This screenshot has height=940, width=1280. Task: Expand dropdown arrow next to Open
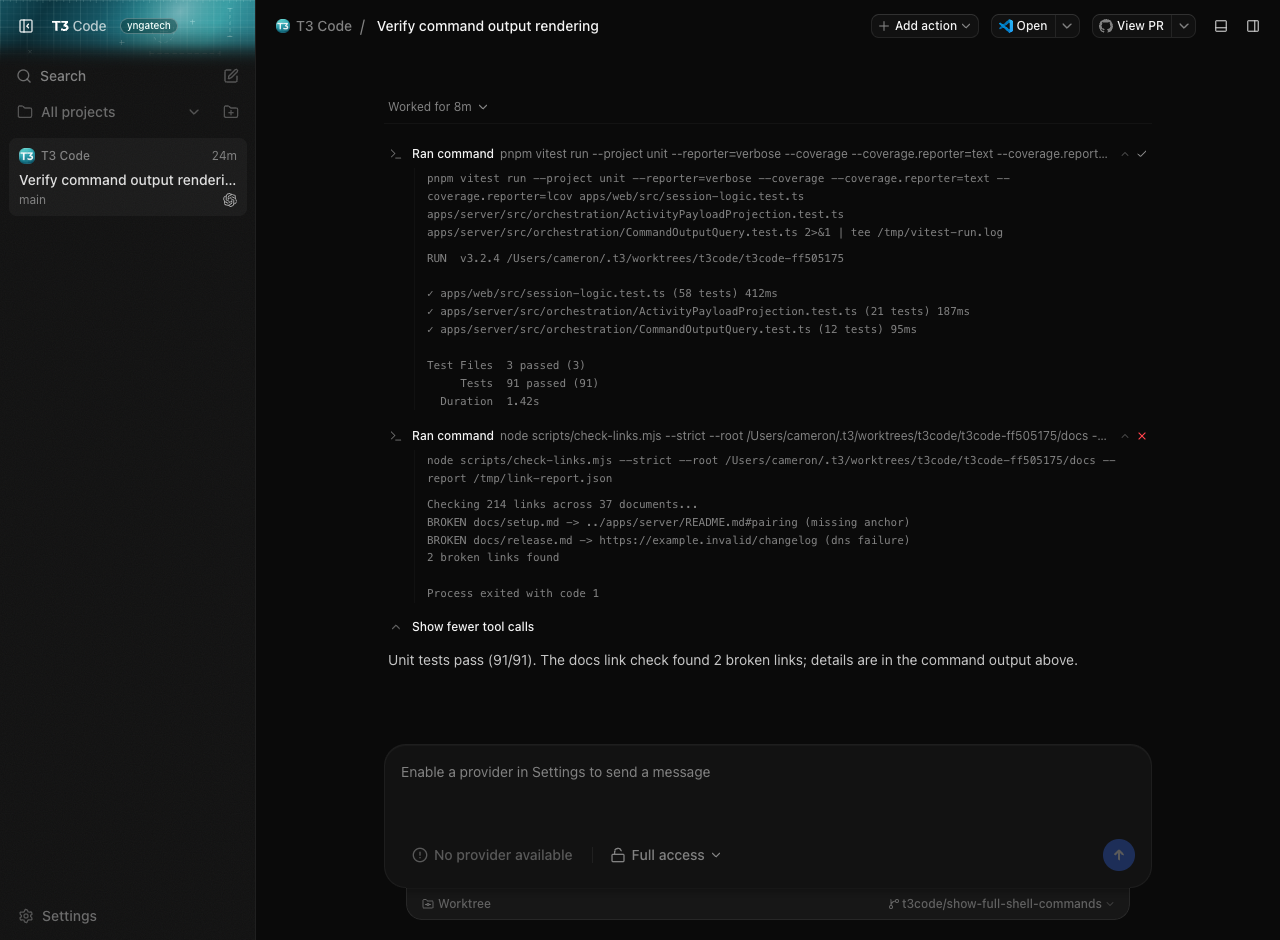pos(1067,26)
